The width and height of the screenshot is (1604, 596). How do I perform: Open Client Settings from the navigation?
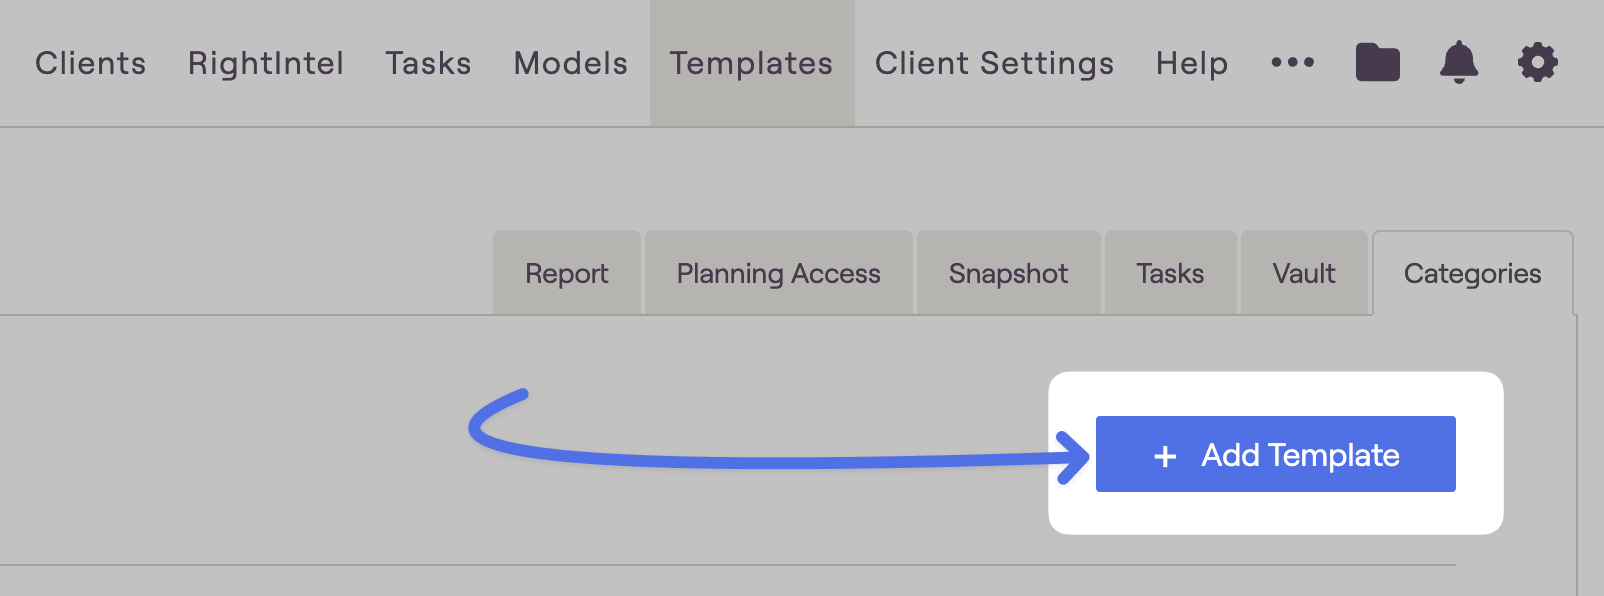pos(995,63)
